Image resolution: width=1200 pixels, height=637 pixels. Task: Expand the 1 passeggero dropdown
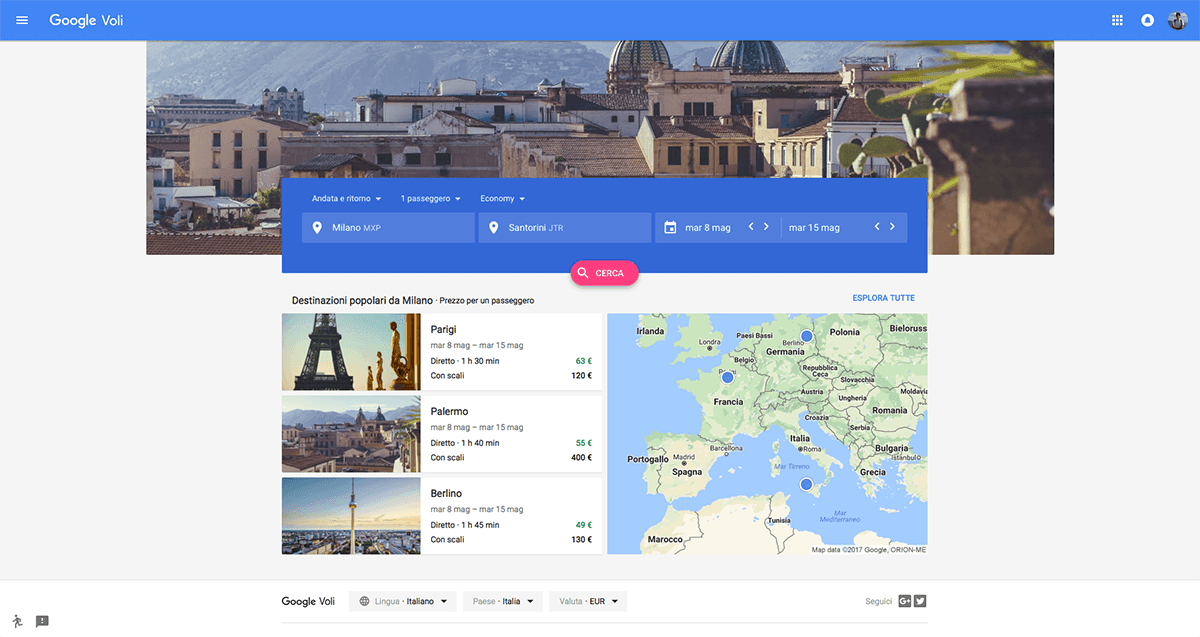pyautogui.click(x=431, y=199)
